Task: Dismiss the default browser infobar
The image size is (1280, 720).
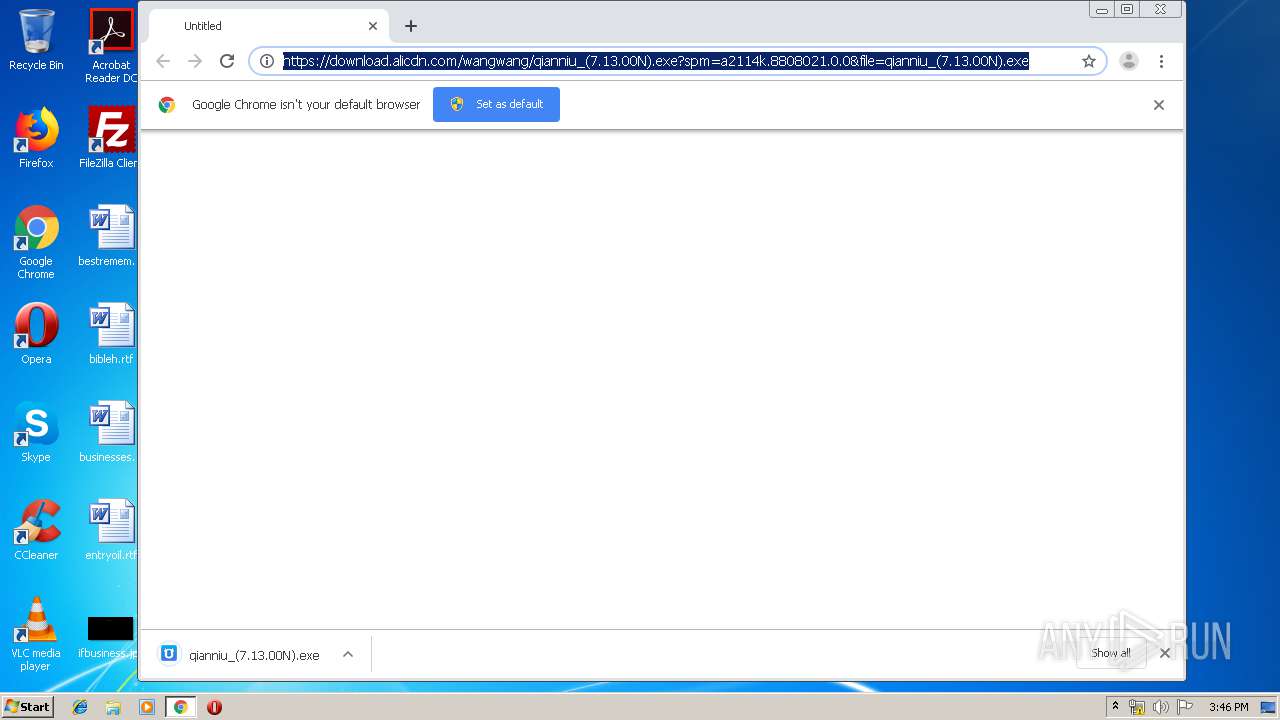Action: pos(1159,104)
